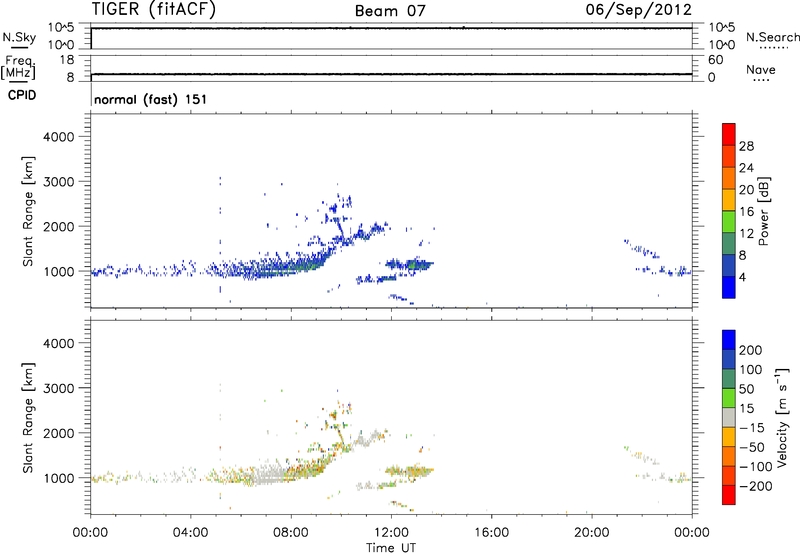The height and width of the screenshot is (554, 800).
Task: Click the gray segment of the Velocity color bar
Action: pyautogui.click(x=729, y=417)
